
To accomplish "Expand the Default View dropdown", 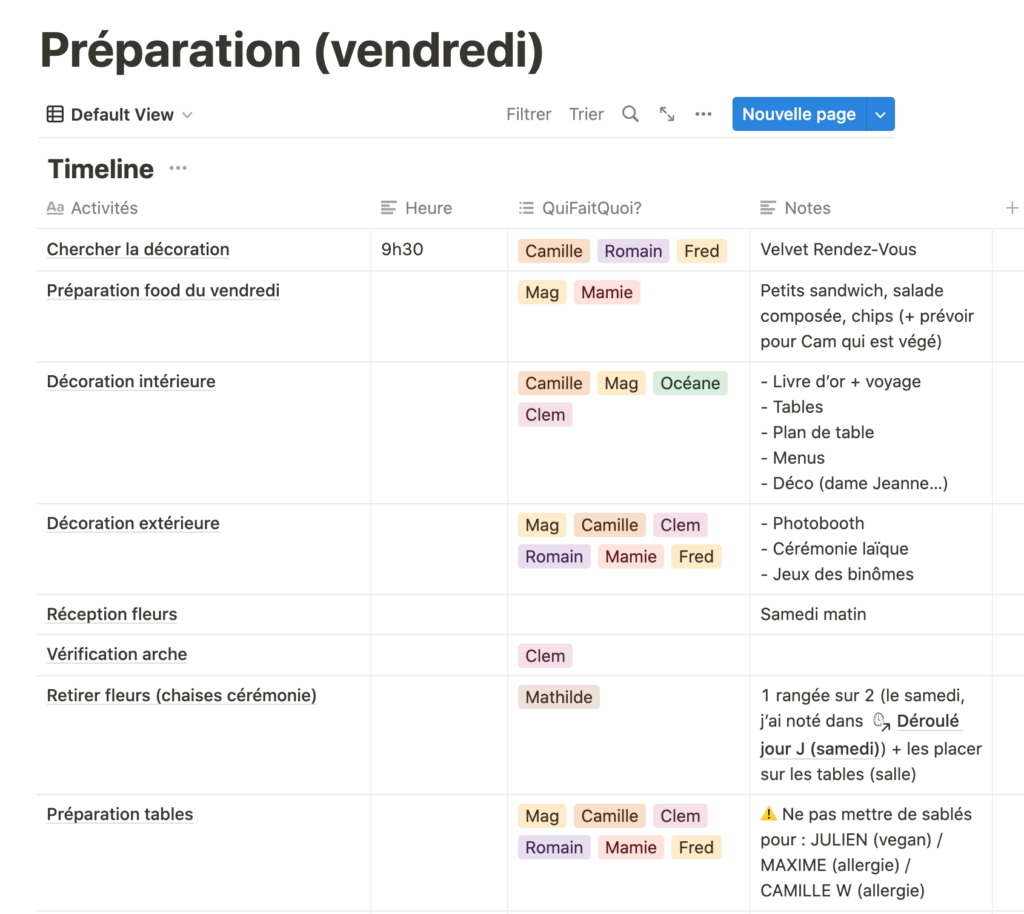I will point(187,115).
